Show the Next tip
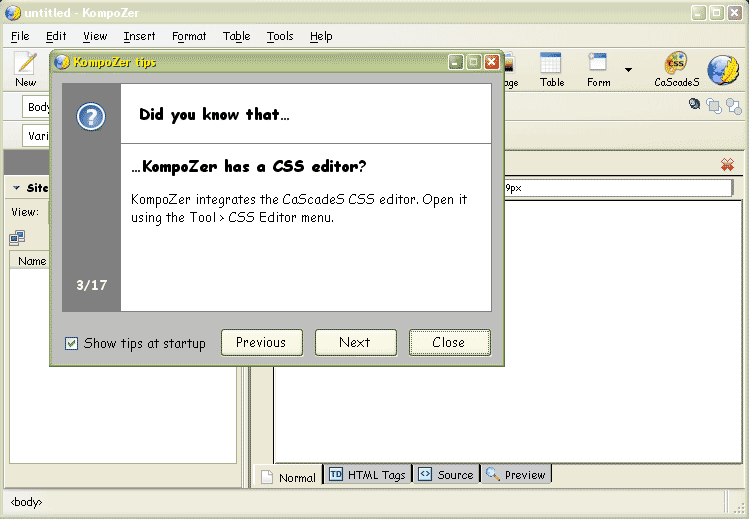 click(355, 342)
